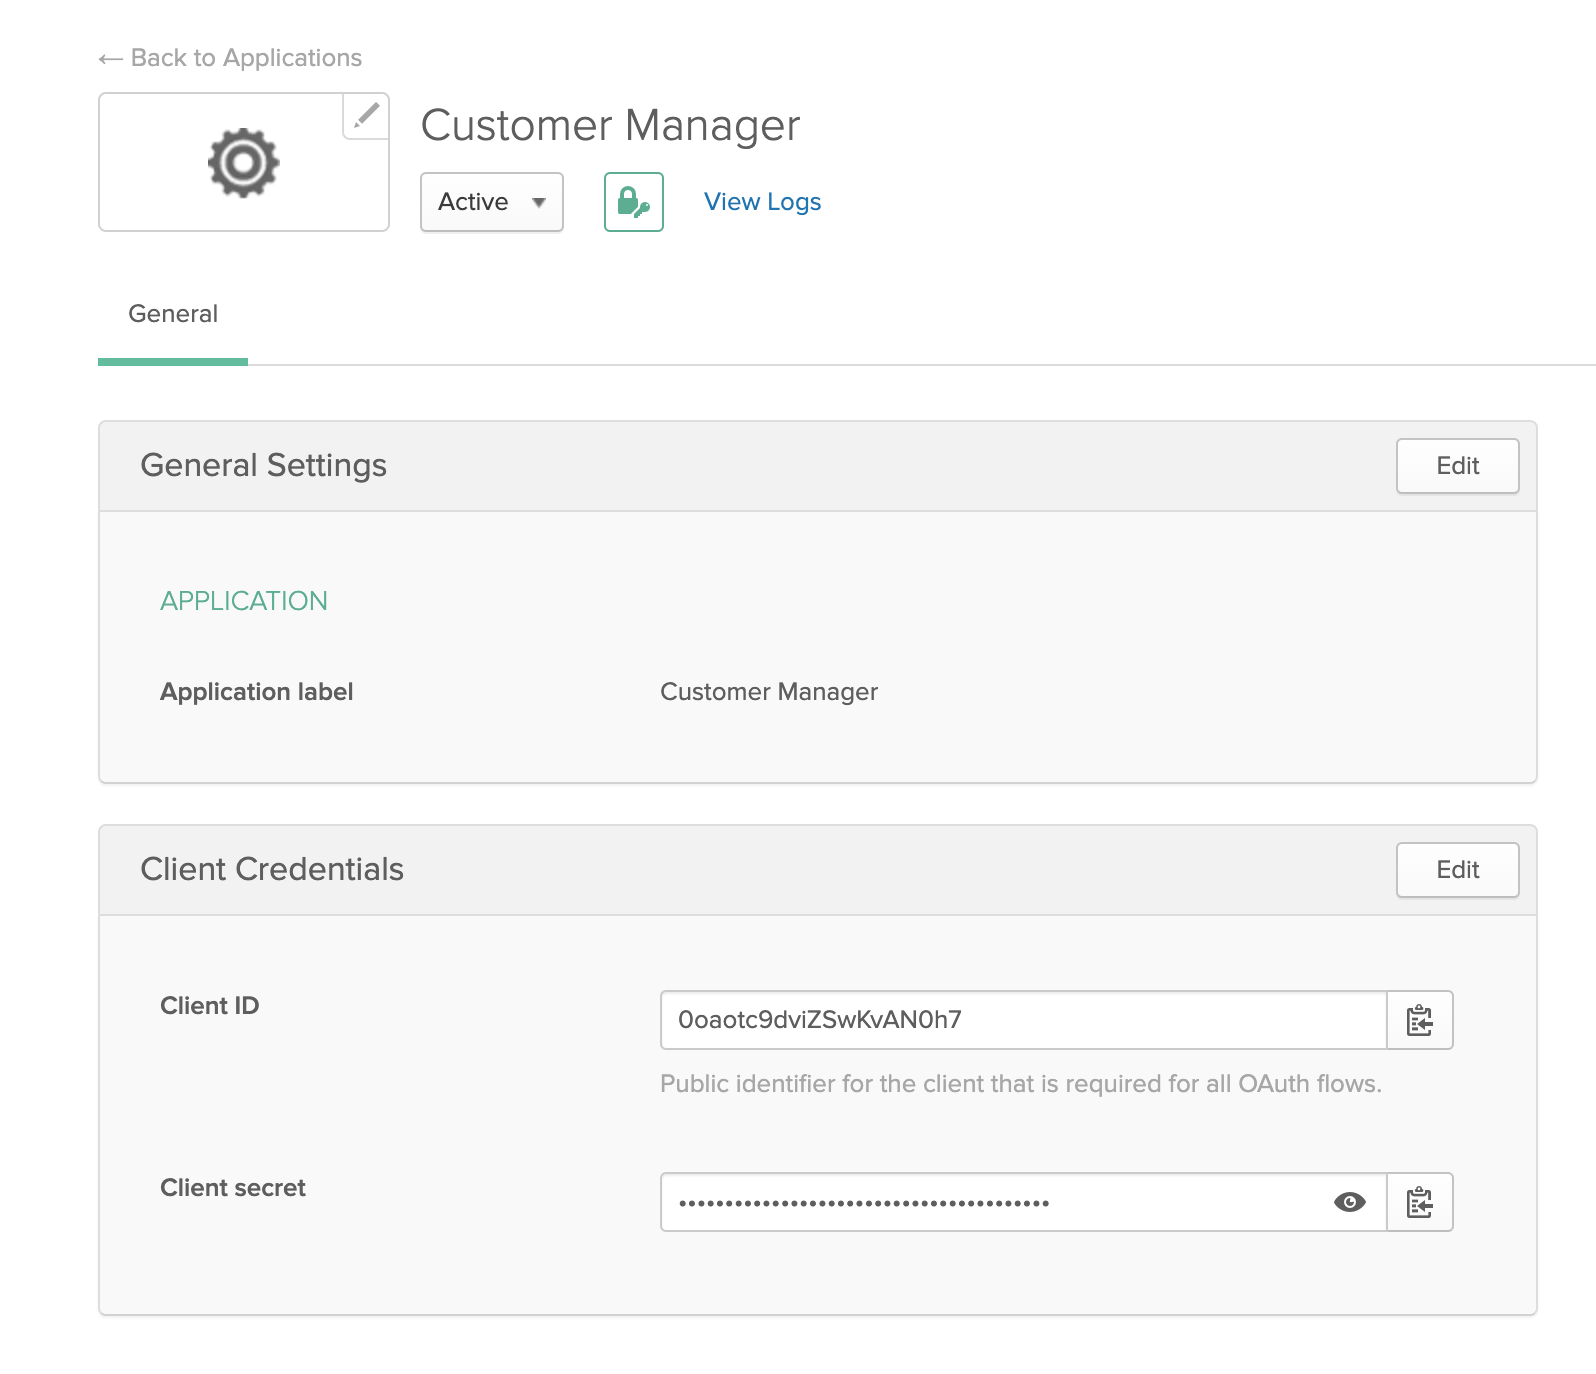Image resolution: width=1596 pixels, height=1374 pixels.
Task: Click the APPLICATION section heading
Action: coord(244,601)
